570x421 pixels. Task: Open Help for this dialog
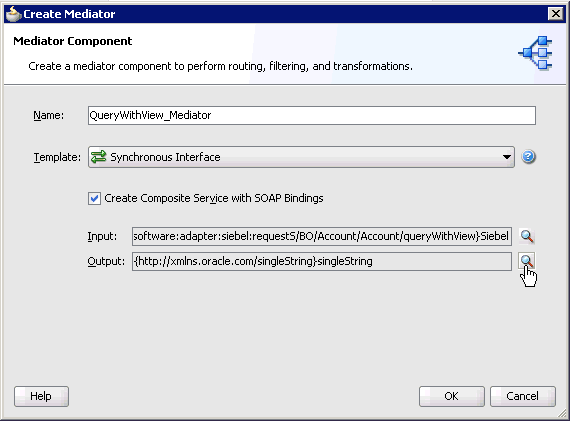[x=41, y=396]
